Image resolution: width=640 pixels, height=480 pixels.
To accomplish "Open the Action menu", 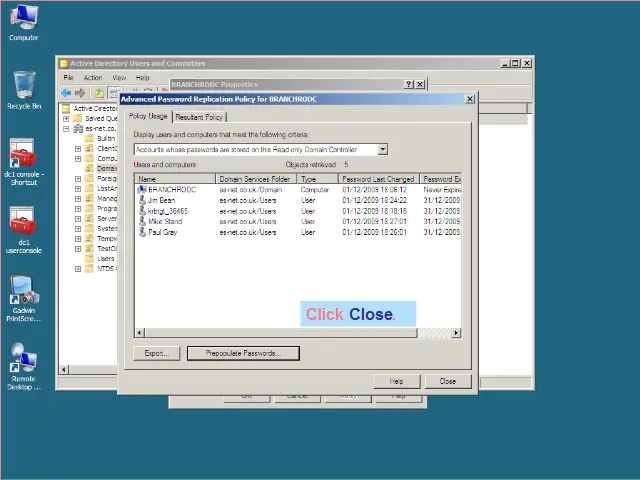I will (93, 78).
